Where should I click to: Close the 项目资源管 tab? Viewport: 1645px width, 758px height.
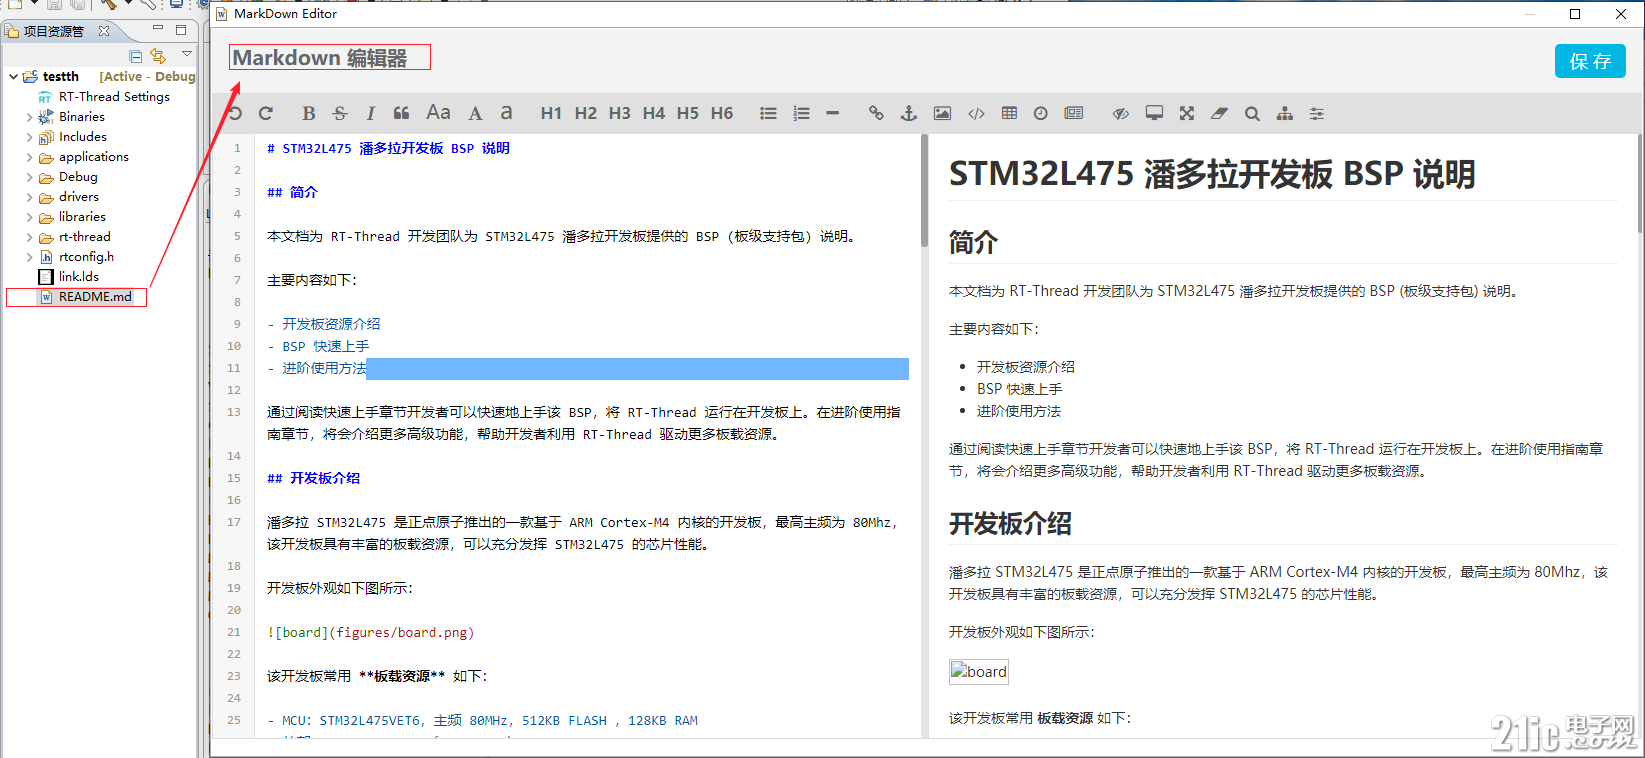pos(104,31)
